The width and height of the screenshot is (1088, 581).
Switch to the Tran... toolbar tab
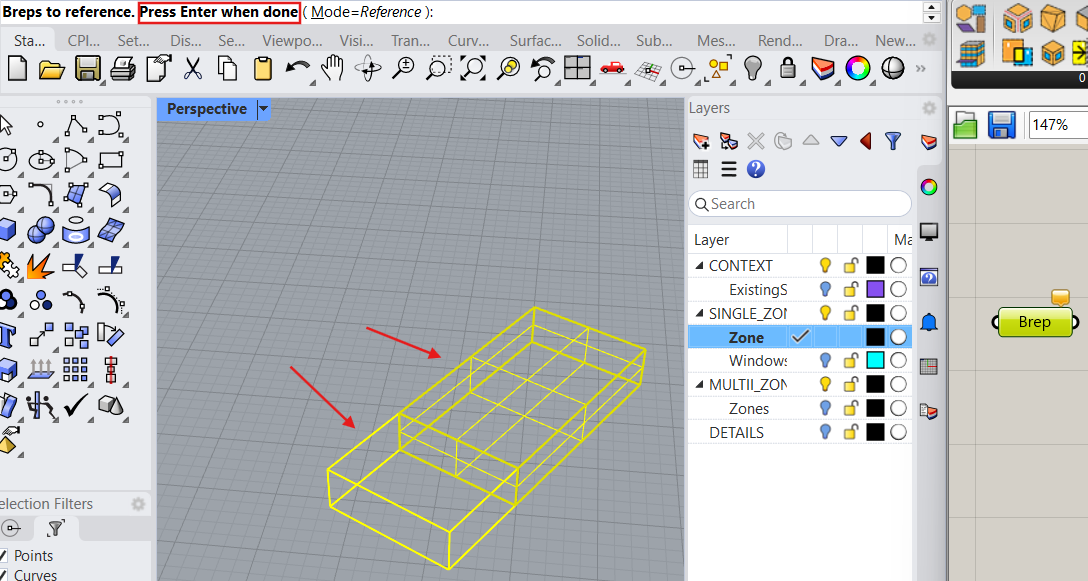[x=411, y=41]
